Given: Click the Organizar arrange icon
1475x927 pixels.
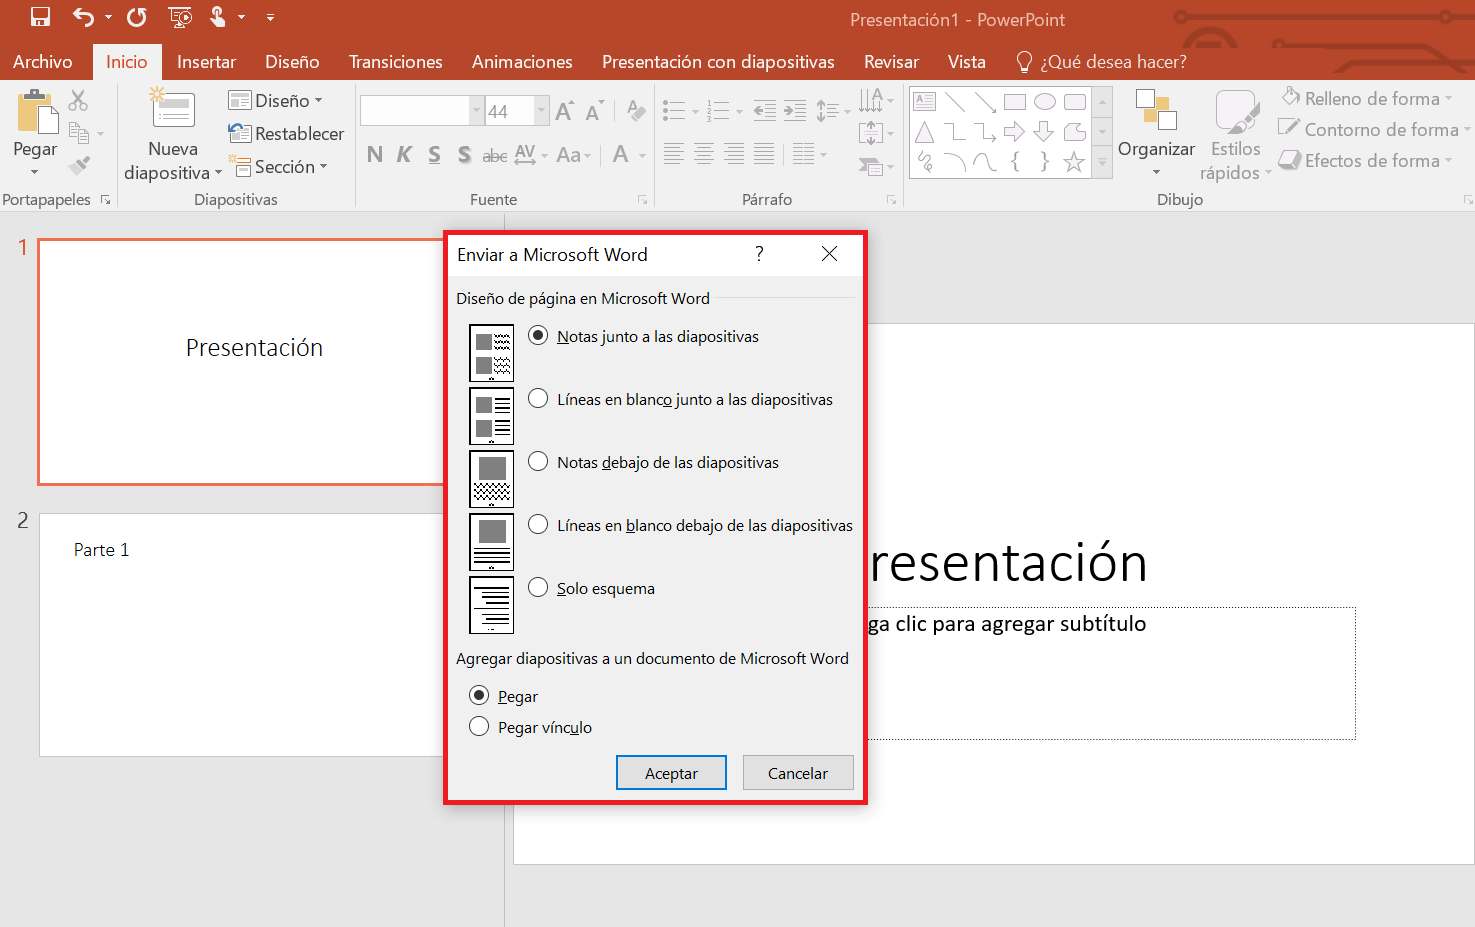Looking at the screenshot, I should 1156,110.
